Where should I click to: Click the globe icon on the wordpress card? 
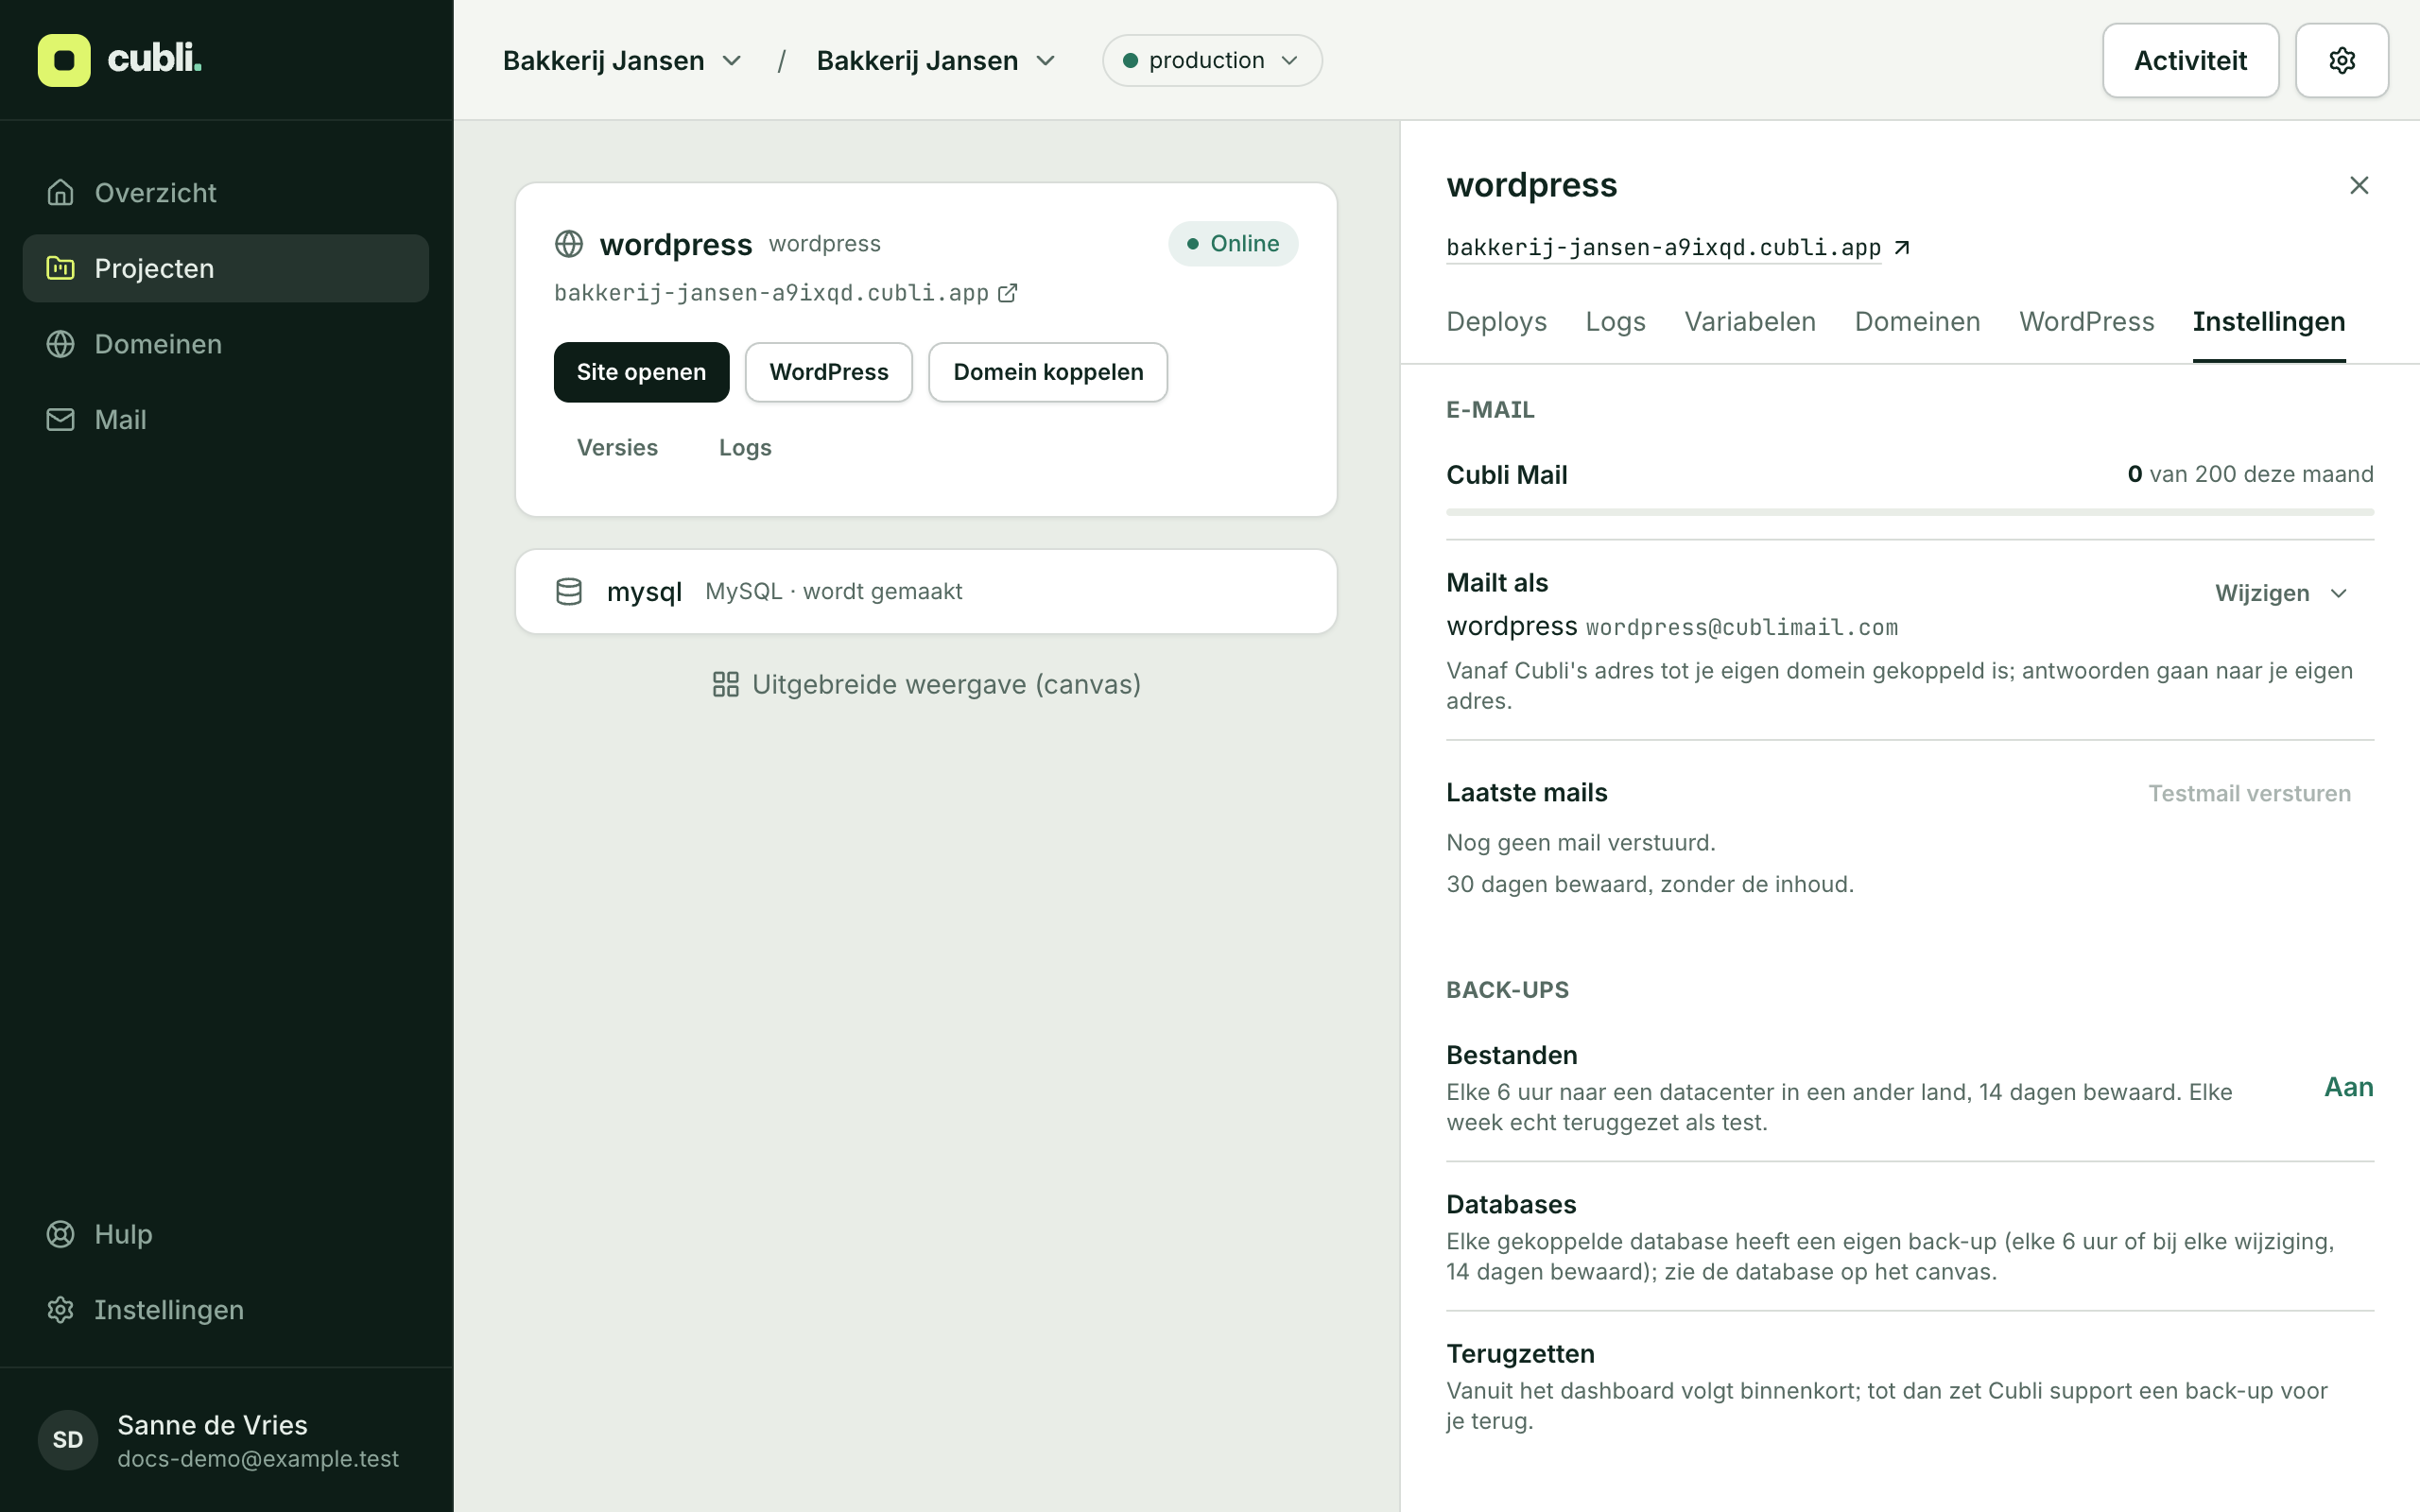click(x=569, y=244)
